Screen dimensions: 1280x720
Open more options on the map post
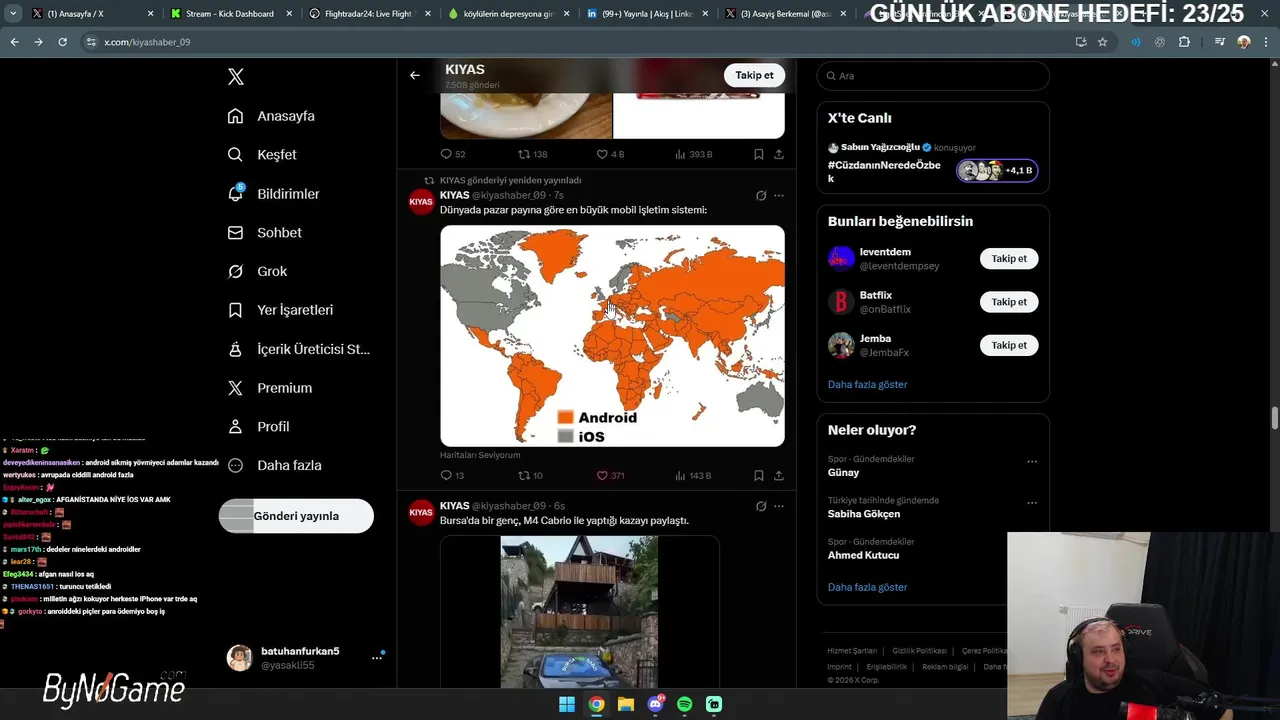coord(779,196)
